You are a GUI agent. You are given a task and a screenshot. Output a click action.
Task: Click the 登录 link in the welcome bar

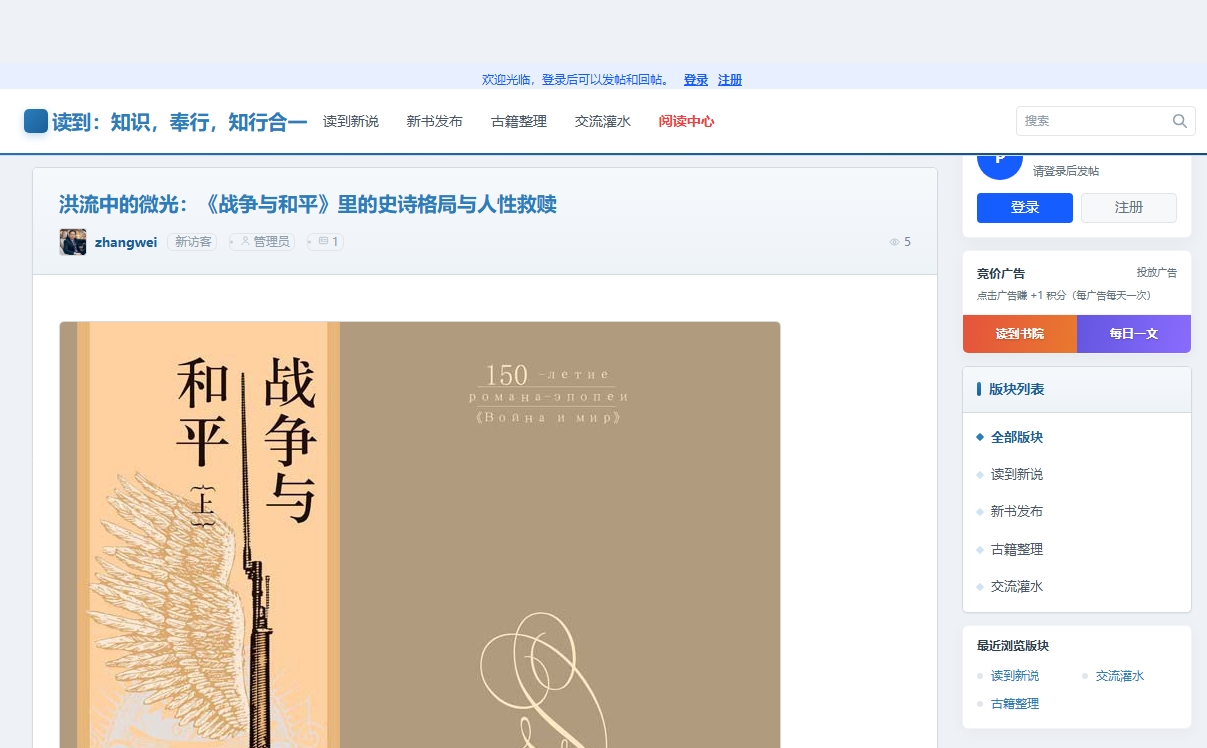pyautogui.click(x=696, y=80)
